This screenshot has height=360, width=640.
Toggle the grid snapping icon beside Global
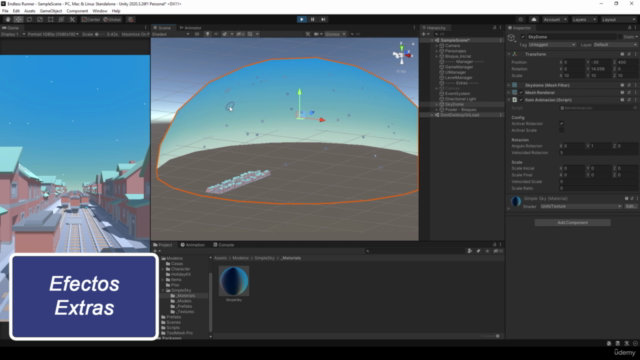131,19
